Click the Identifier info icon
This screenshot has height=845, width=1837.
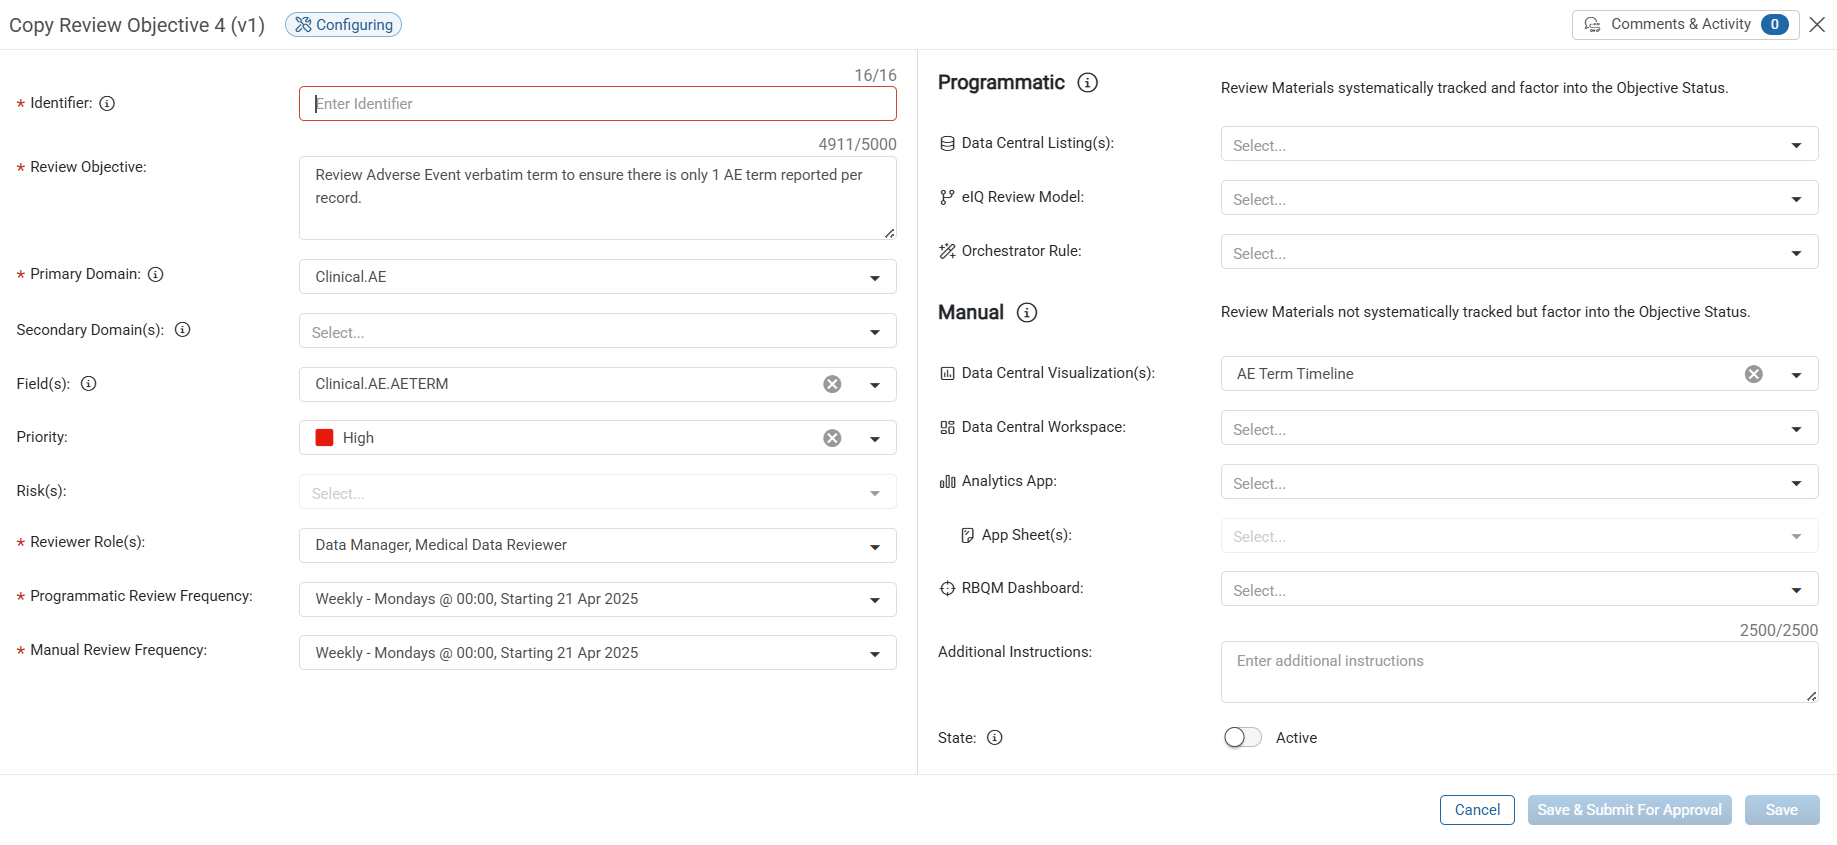107,103
